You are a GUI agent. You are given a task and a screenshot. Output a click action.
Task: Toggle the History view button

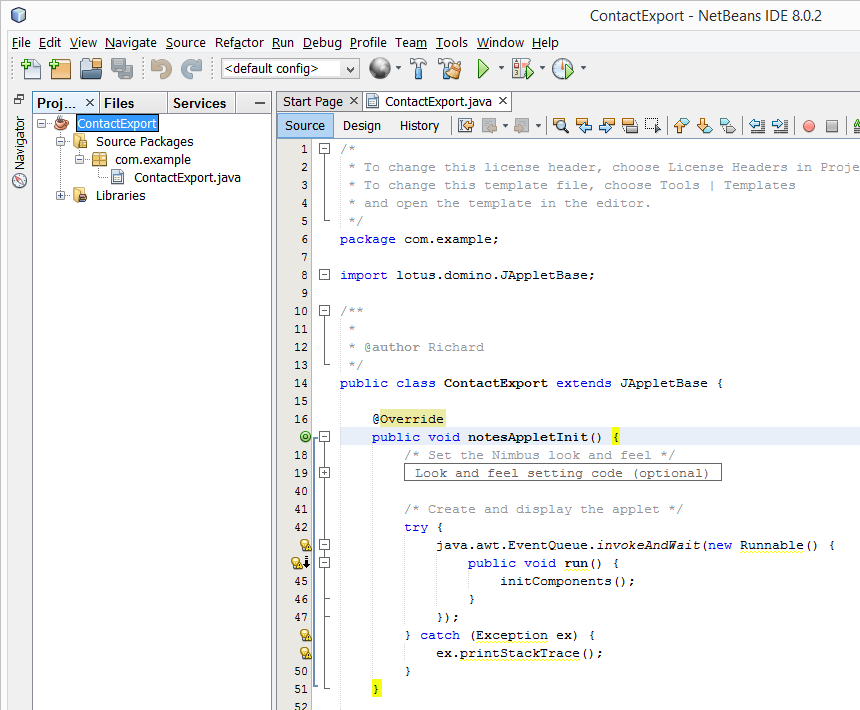419,126
